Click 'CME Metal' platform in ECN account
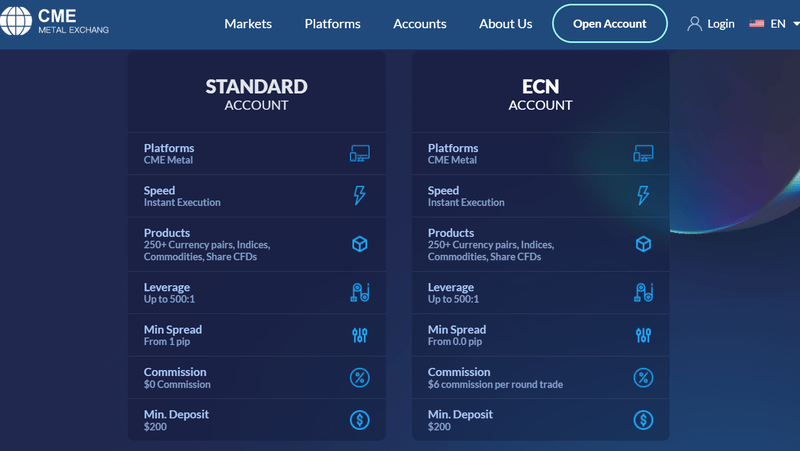Viewport: 800px width, 451px height. pyautogui.click(x=452, y=160)
